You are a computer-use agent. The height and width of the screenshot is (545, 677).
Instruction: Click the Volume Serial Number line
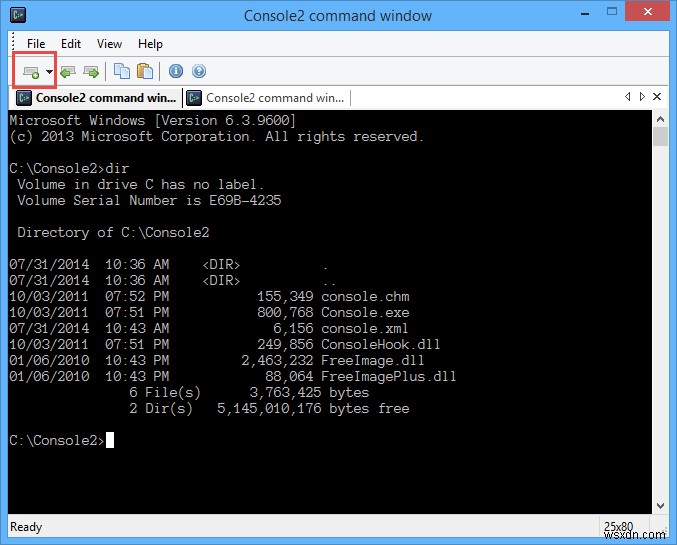tap(149, 200)
